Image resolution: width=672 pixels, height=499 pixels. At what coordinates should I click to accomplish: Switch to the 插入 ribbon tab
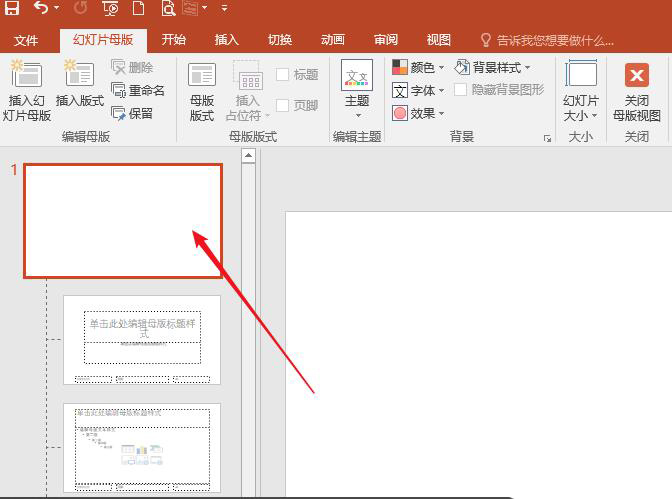point(227,40)
